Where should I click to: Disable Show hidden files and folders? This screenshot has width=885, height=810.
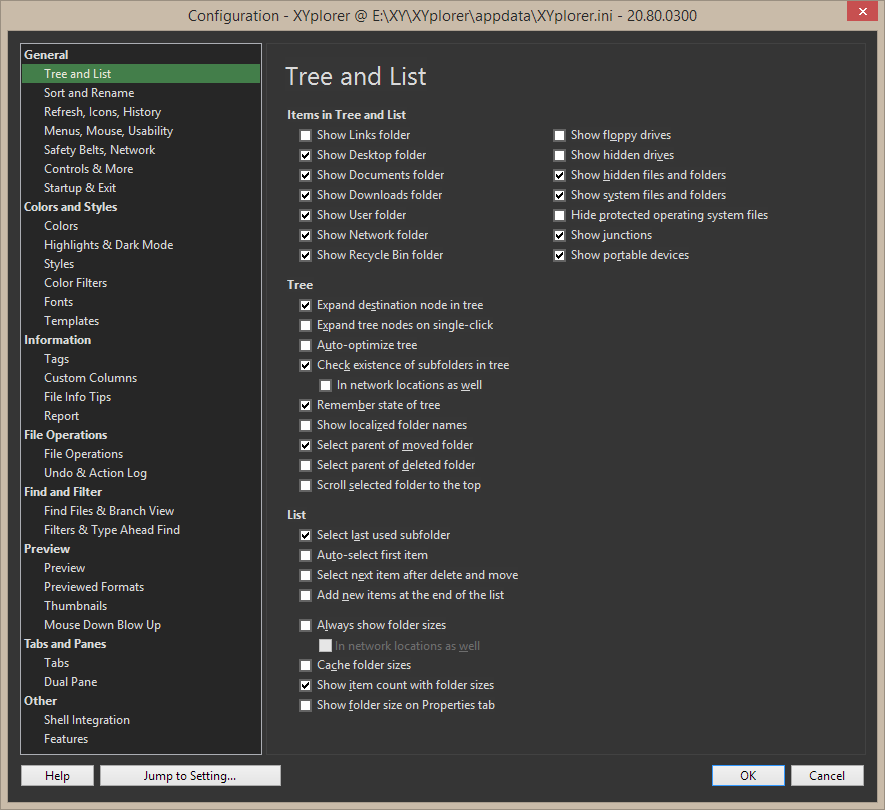(x=559, y=174)
